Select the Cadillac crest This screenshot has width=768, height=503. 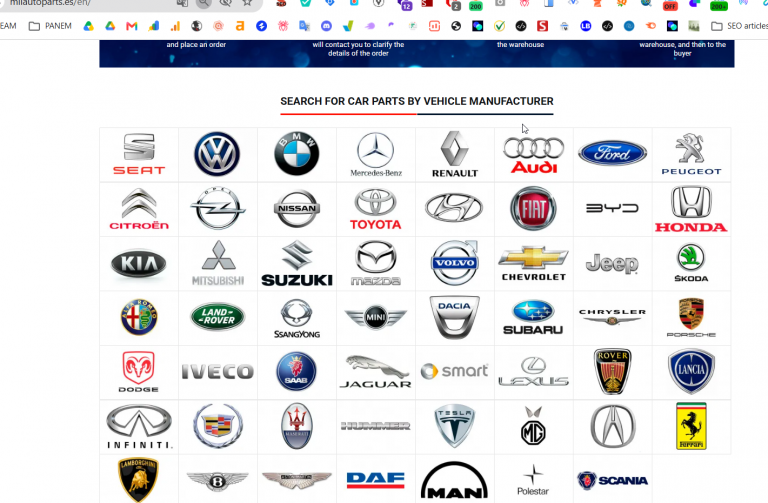217,426
